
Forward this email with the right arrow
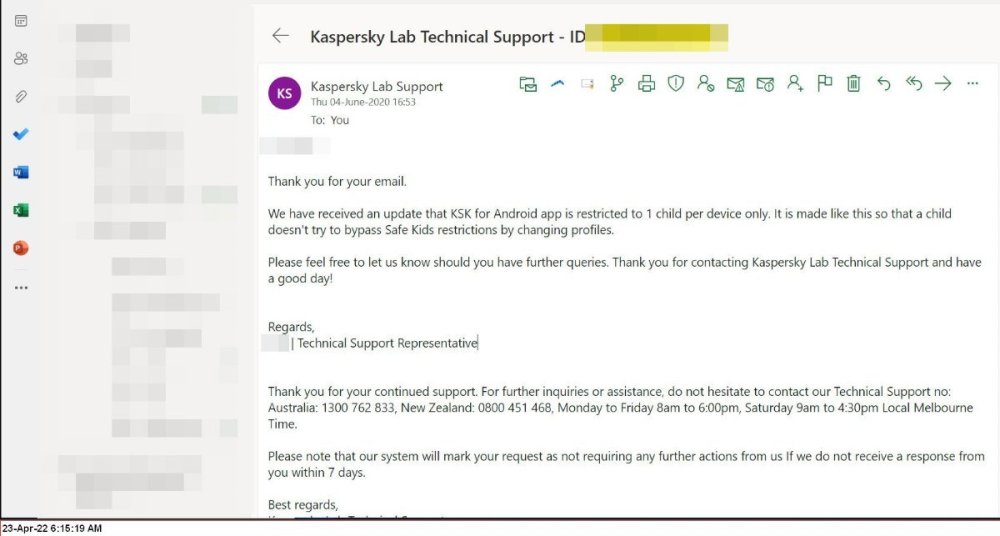click(x=942, y=84)
